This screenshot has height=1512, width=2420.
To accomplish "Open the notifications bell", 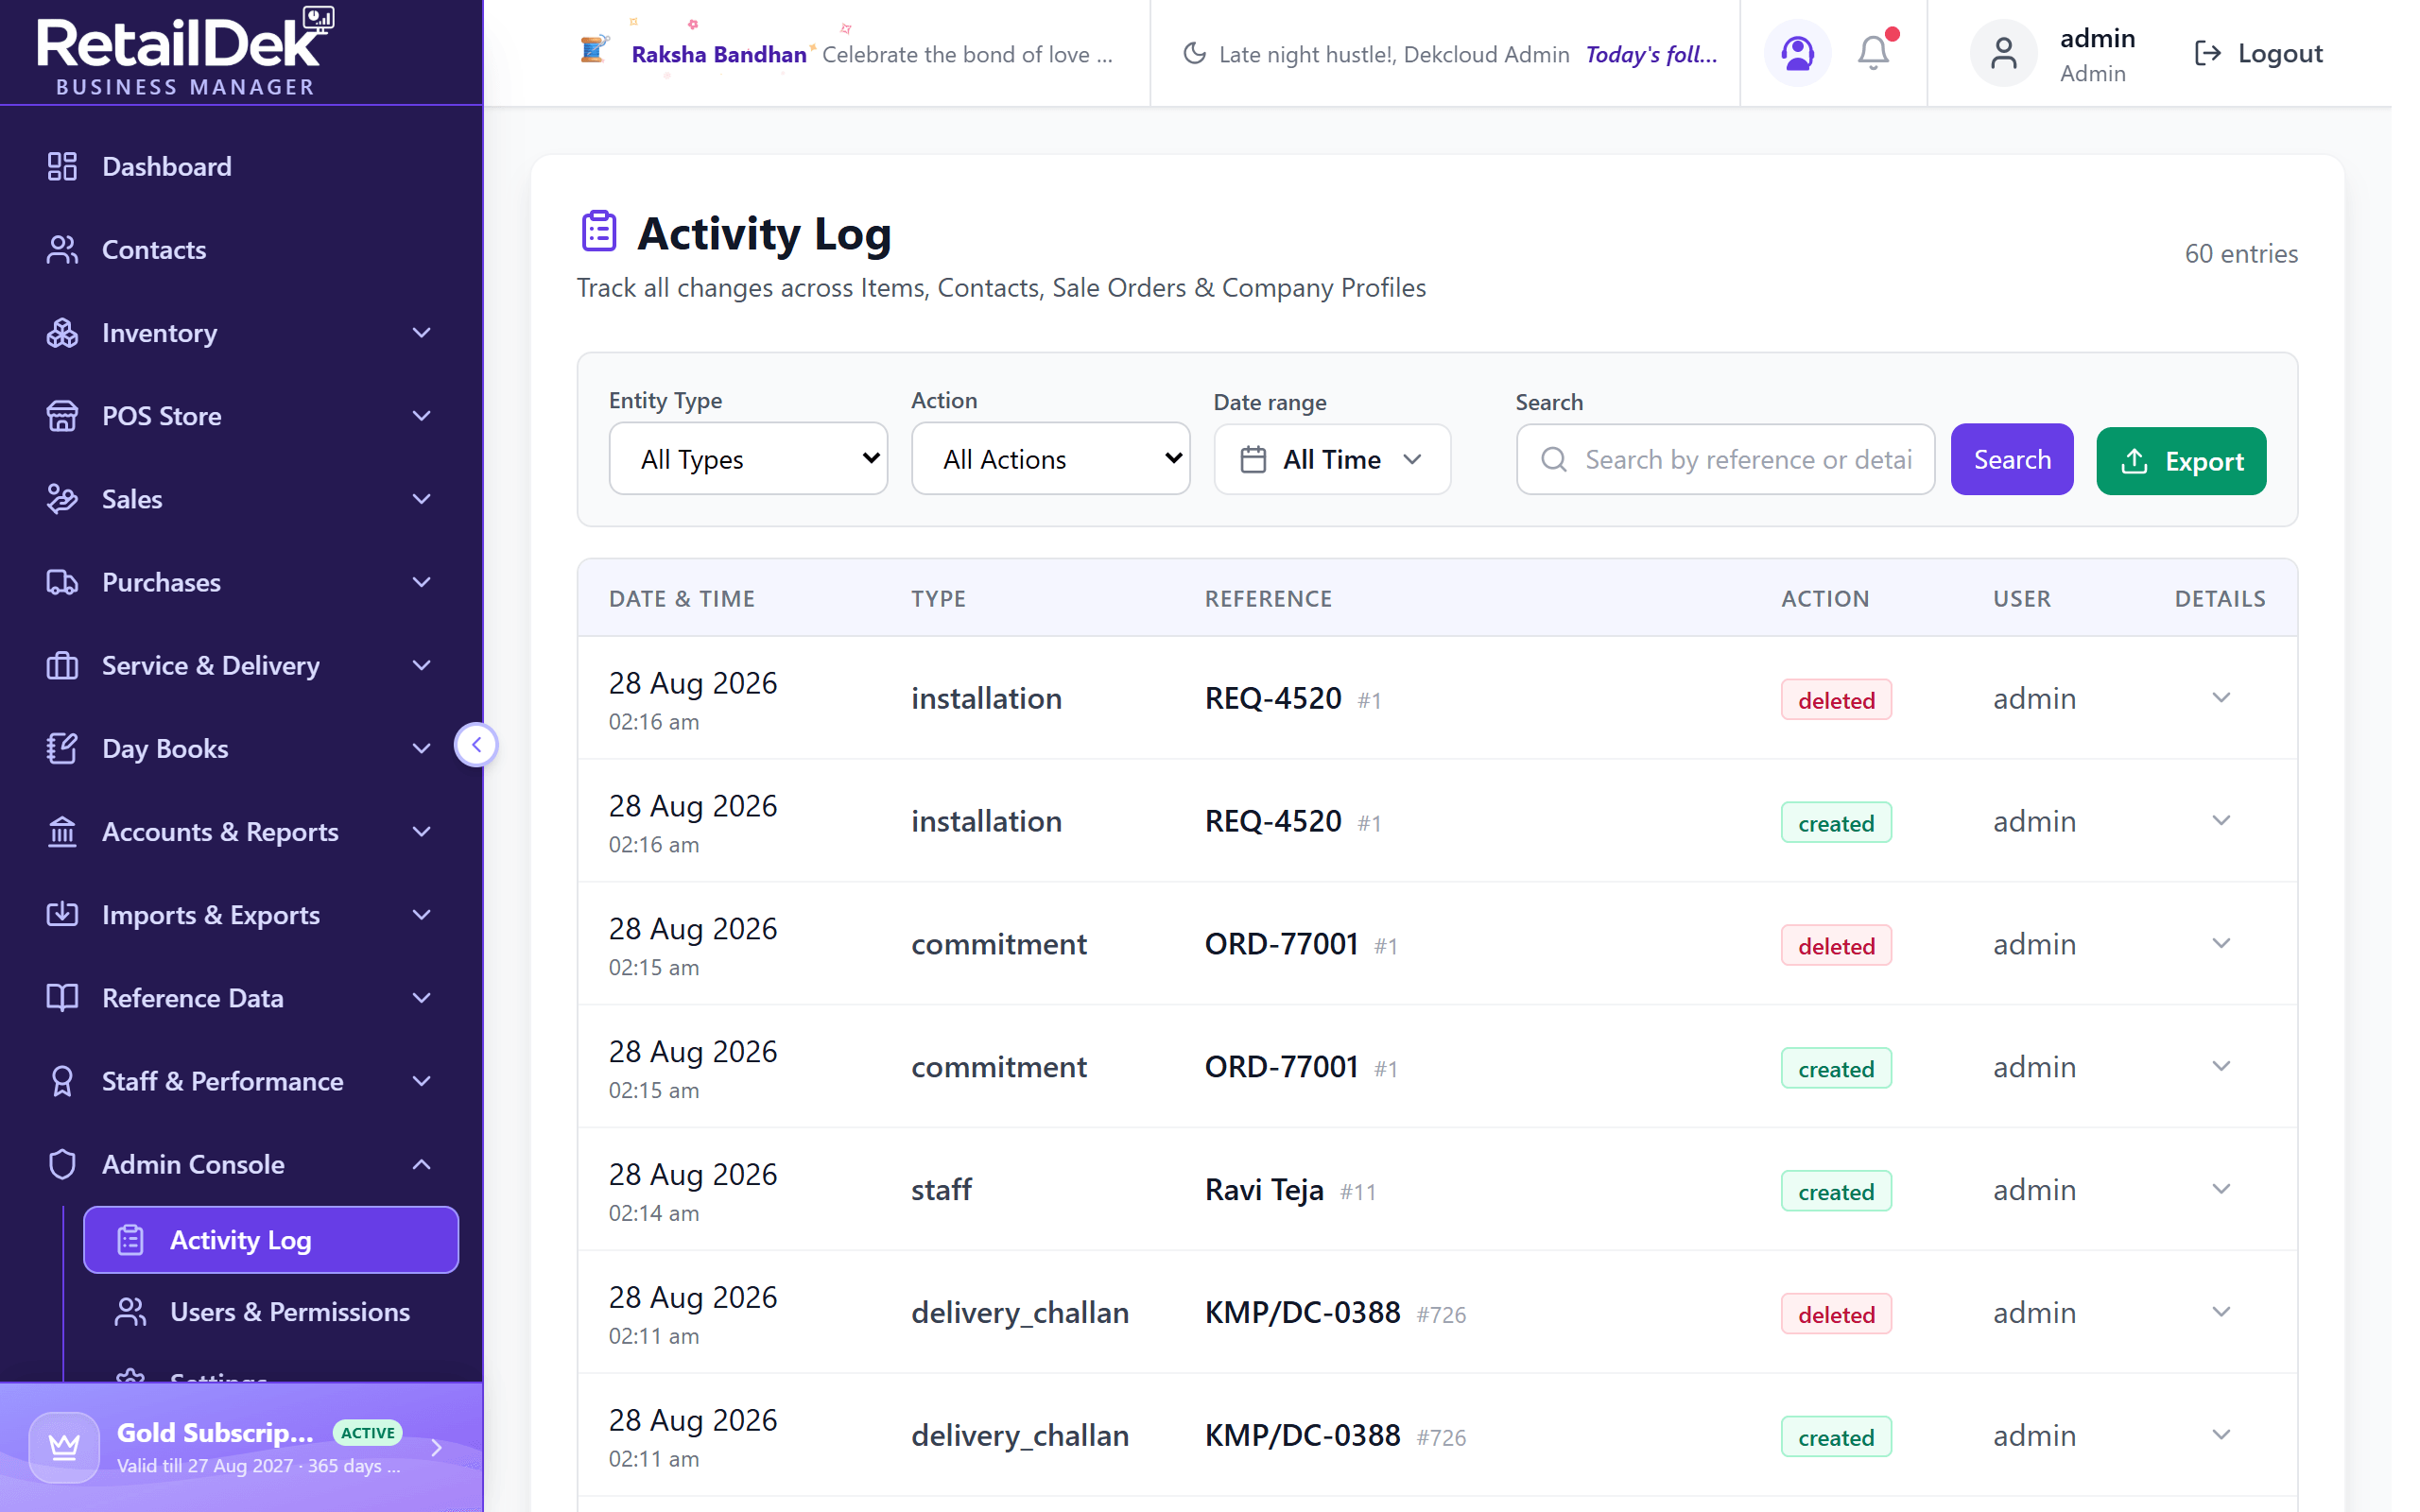I will (1873, 52).
